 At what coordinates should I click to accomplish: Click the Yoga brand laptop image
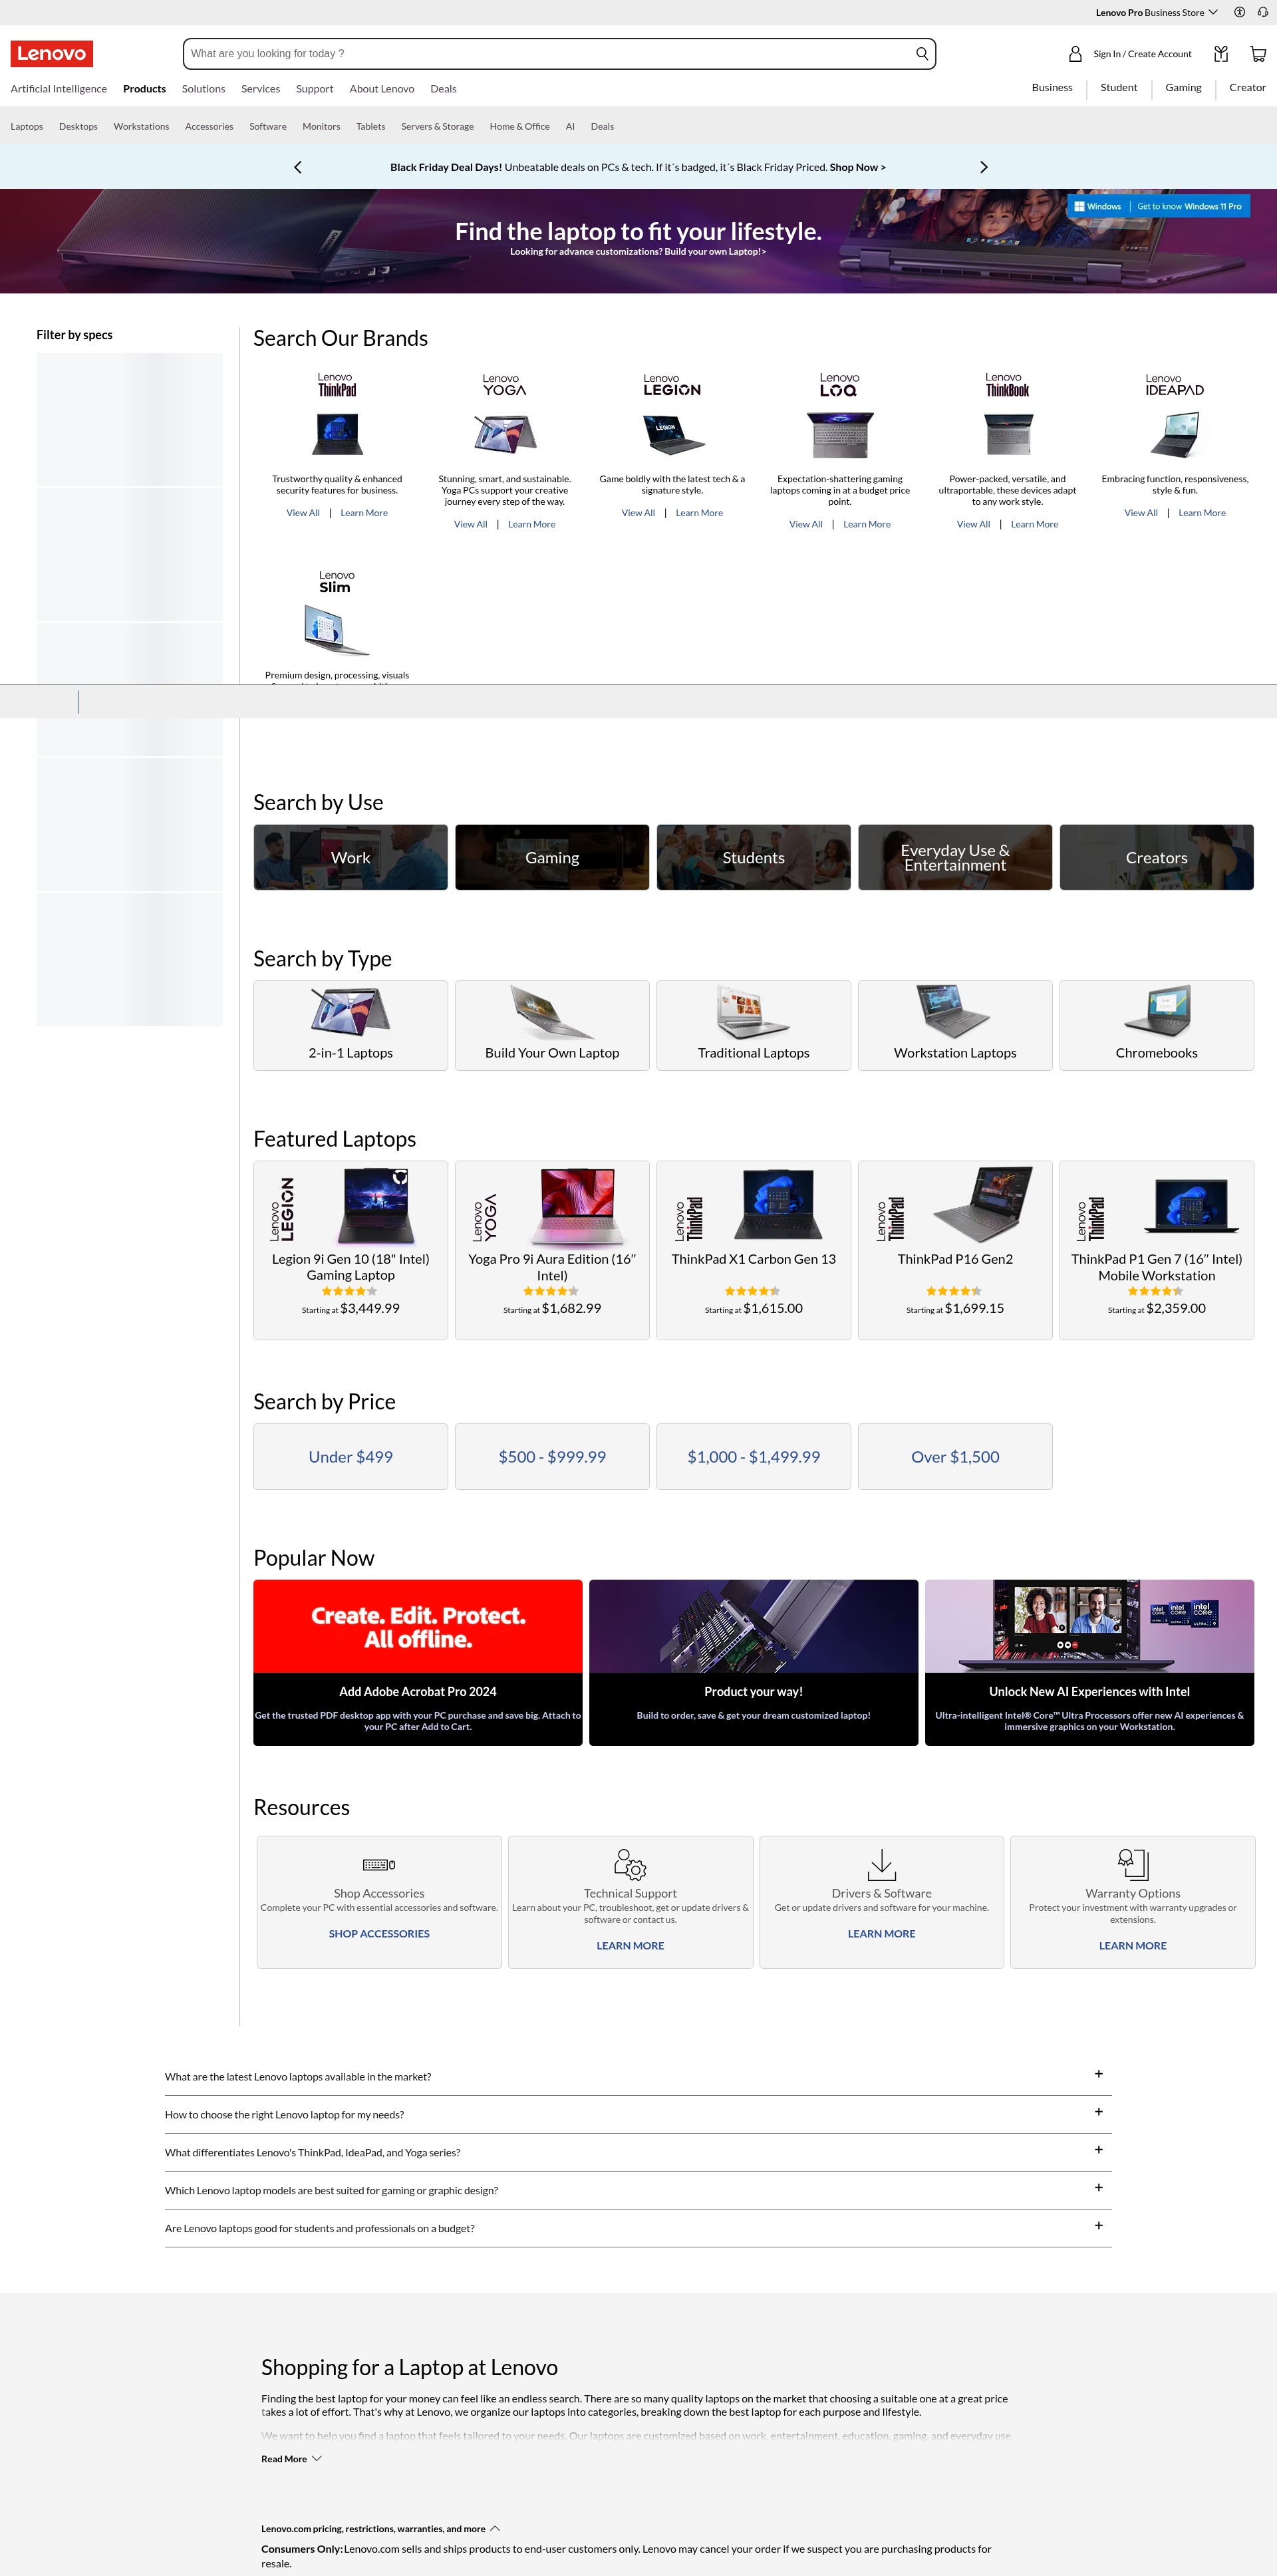tap(505, 434)
